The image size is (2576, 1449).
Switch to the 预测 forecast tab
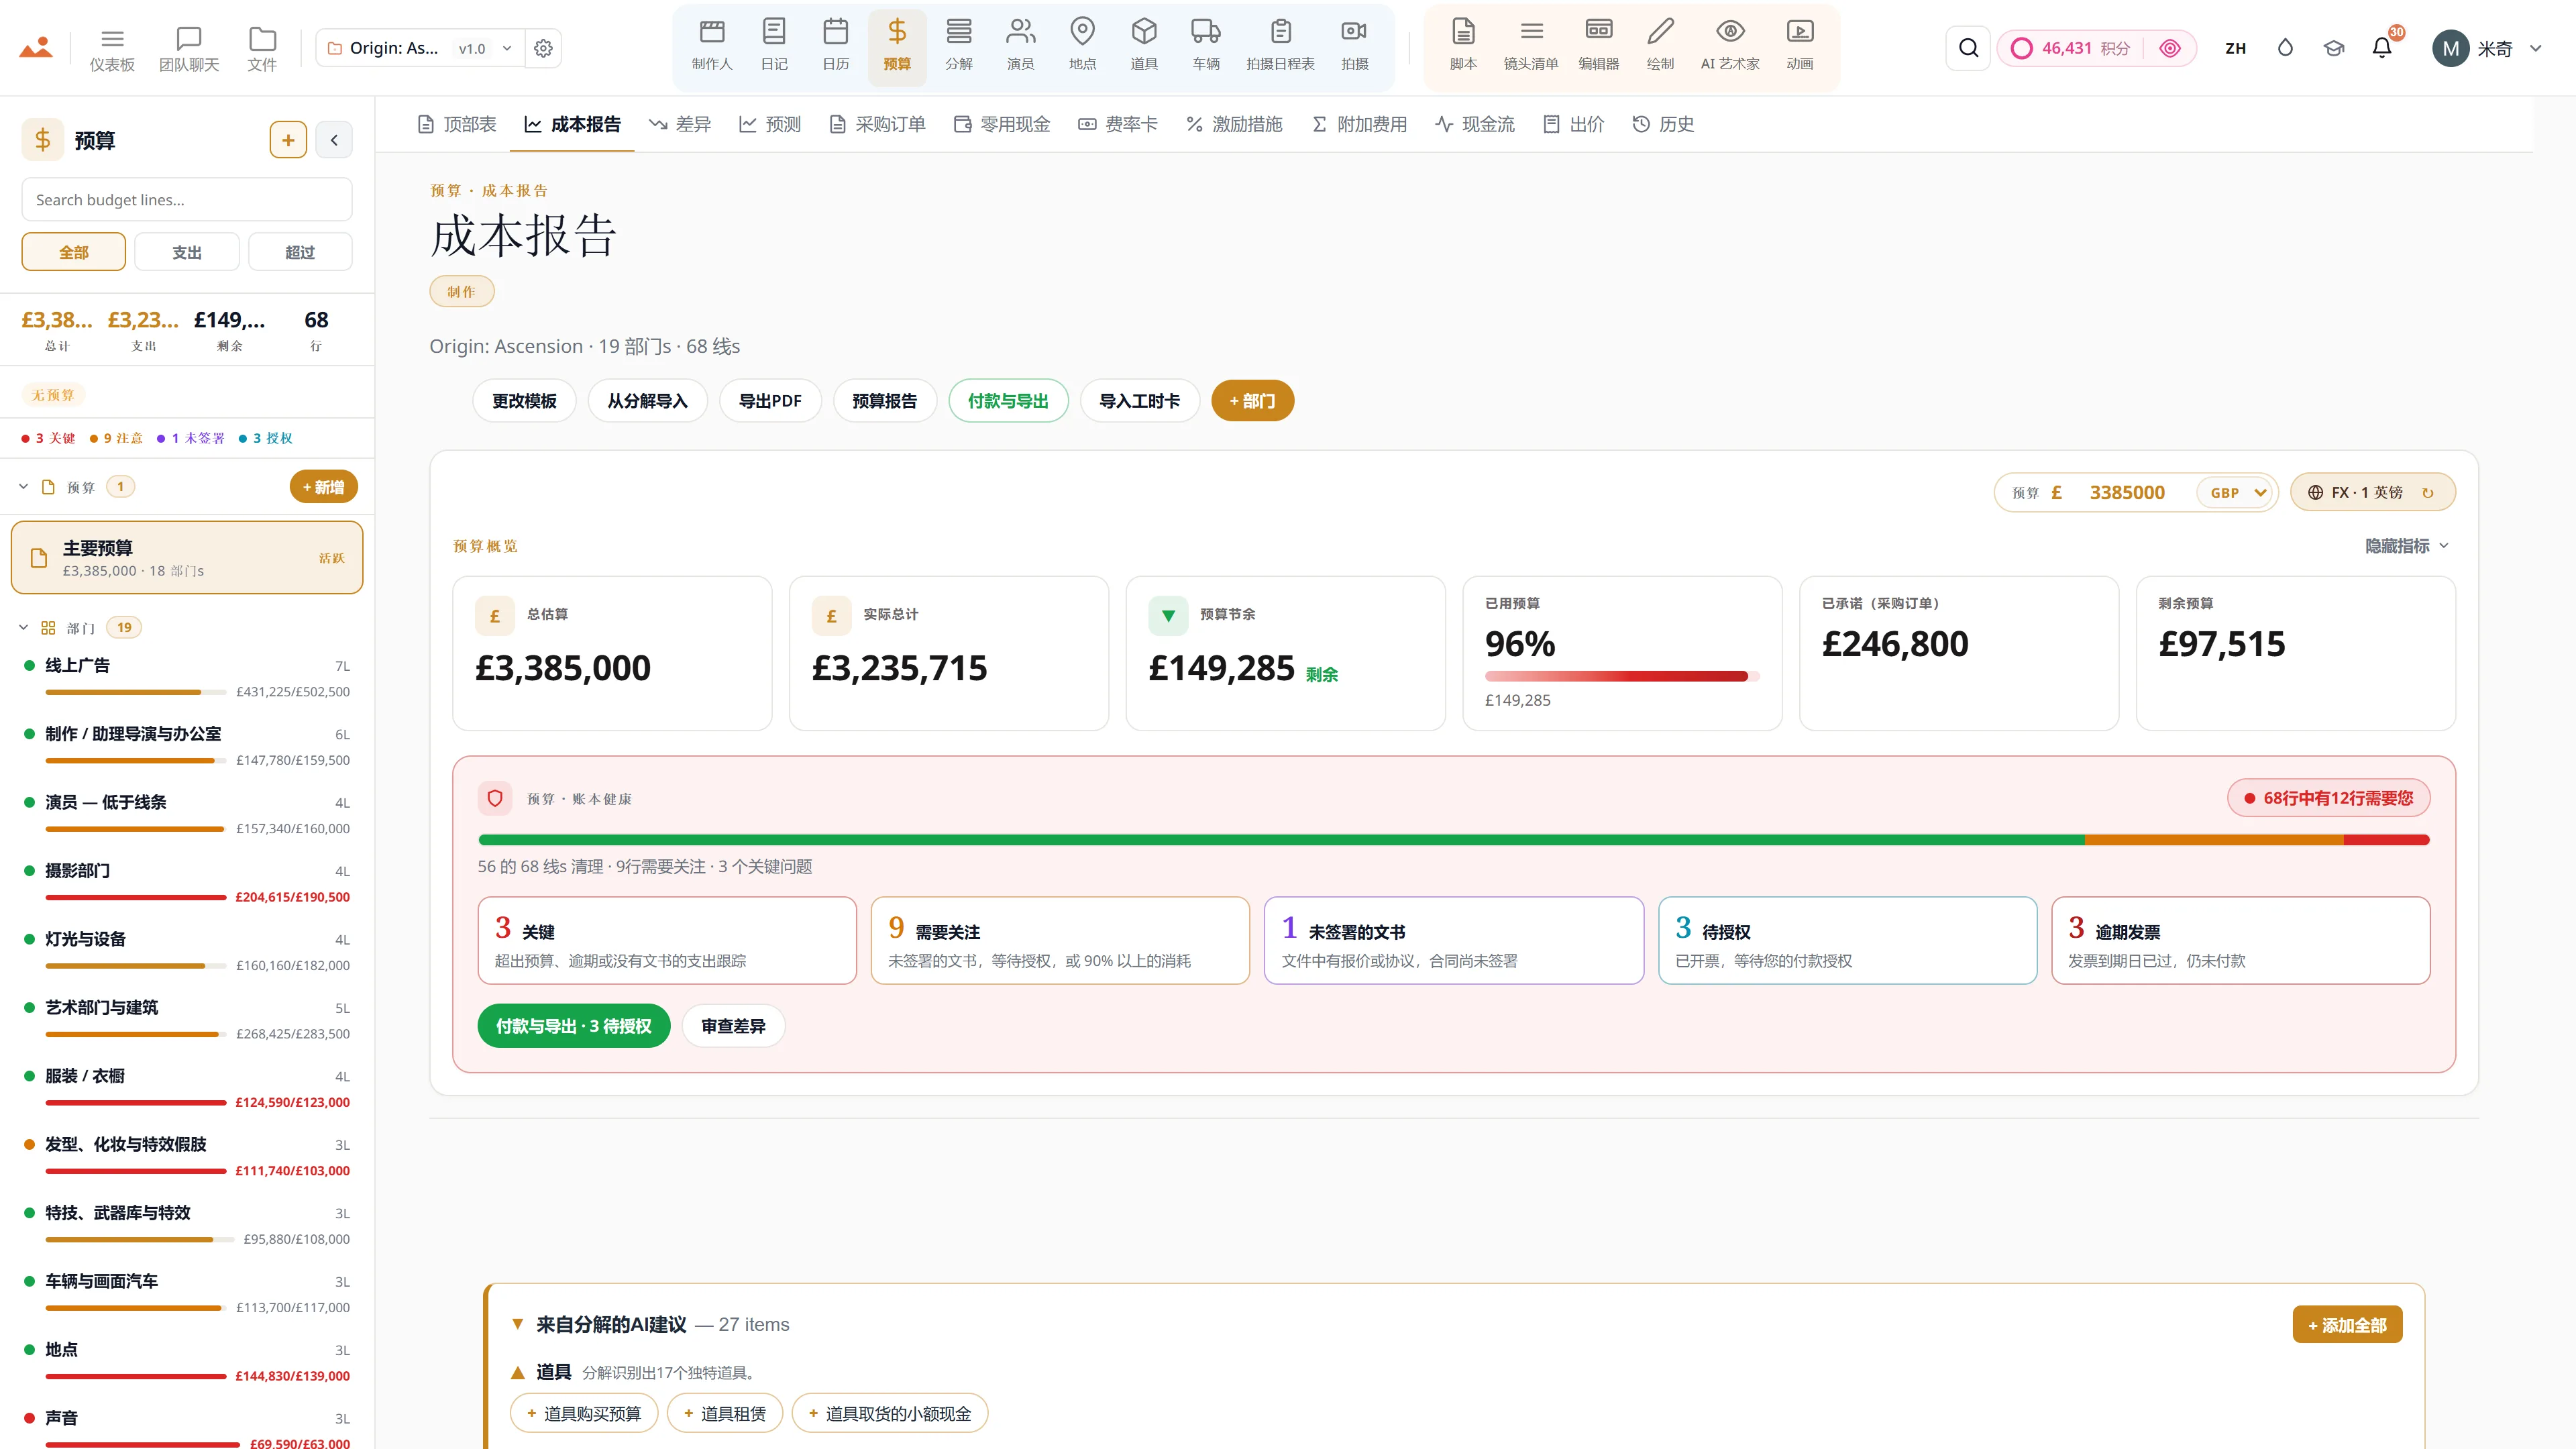pyautogui.click(x=770, y=124)
